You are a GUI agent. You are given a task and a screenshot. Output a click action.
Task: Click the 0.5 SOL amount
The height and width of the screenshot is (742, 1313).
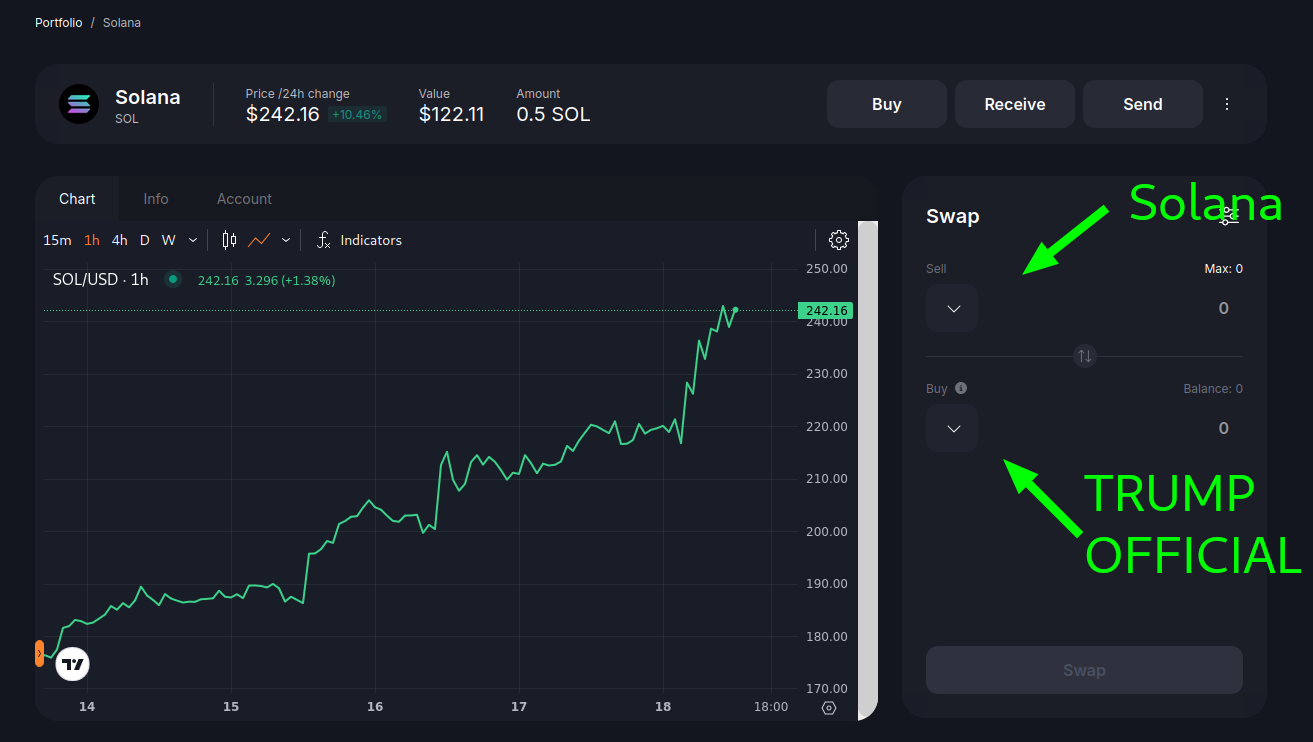click(x=553, y=114)
